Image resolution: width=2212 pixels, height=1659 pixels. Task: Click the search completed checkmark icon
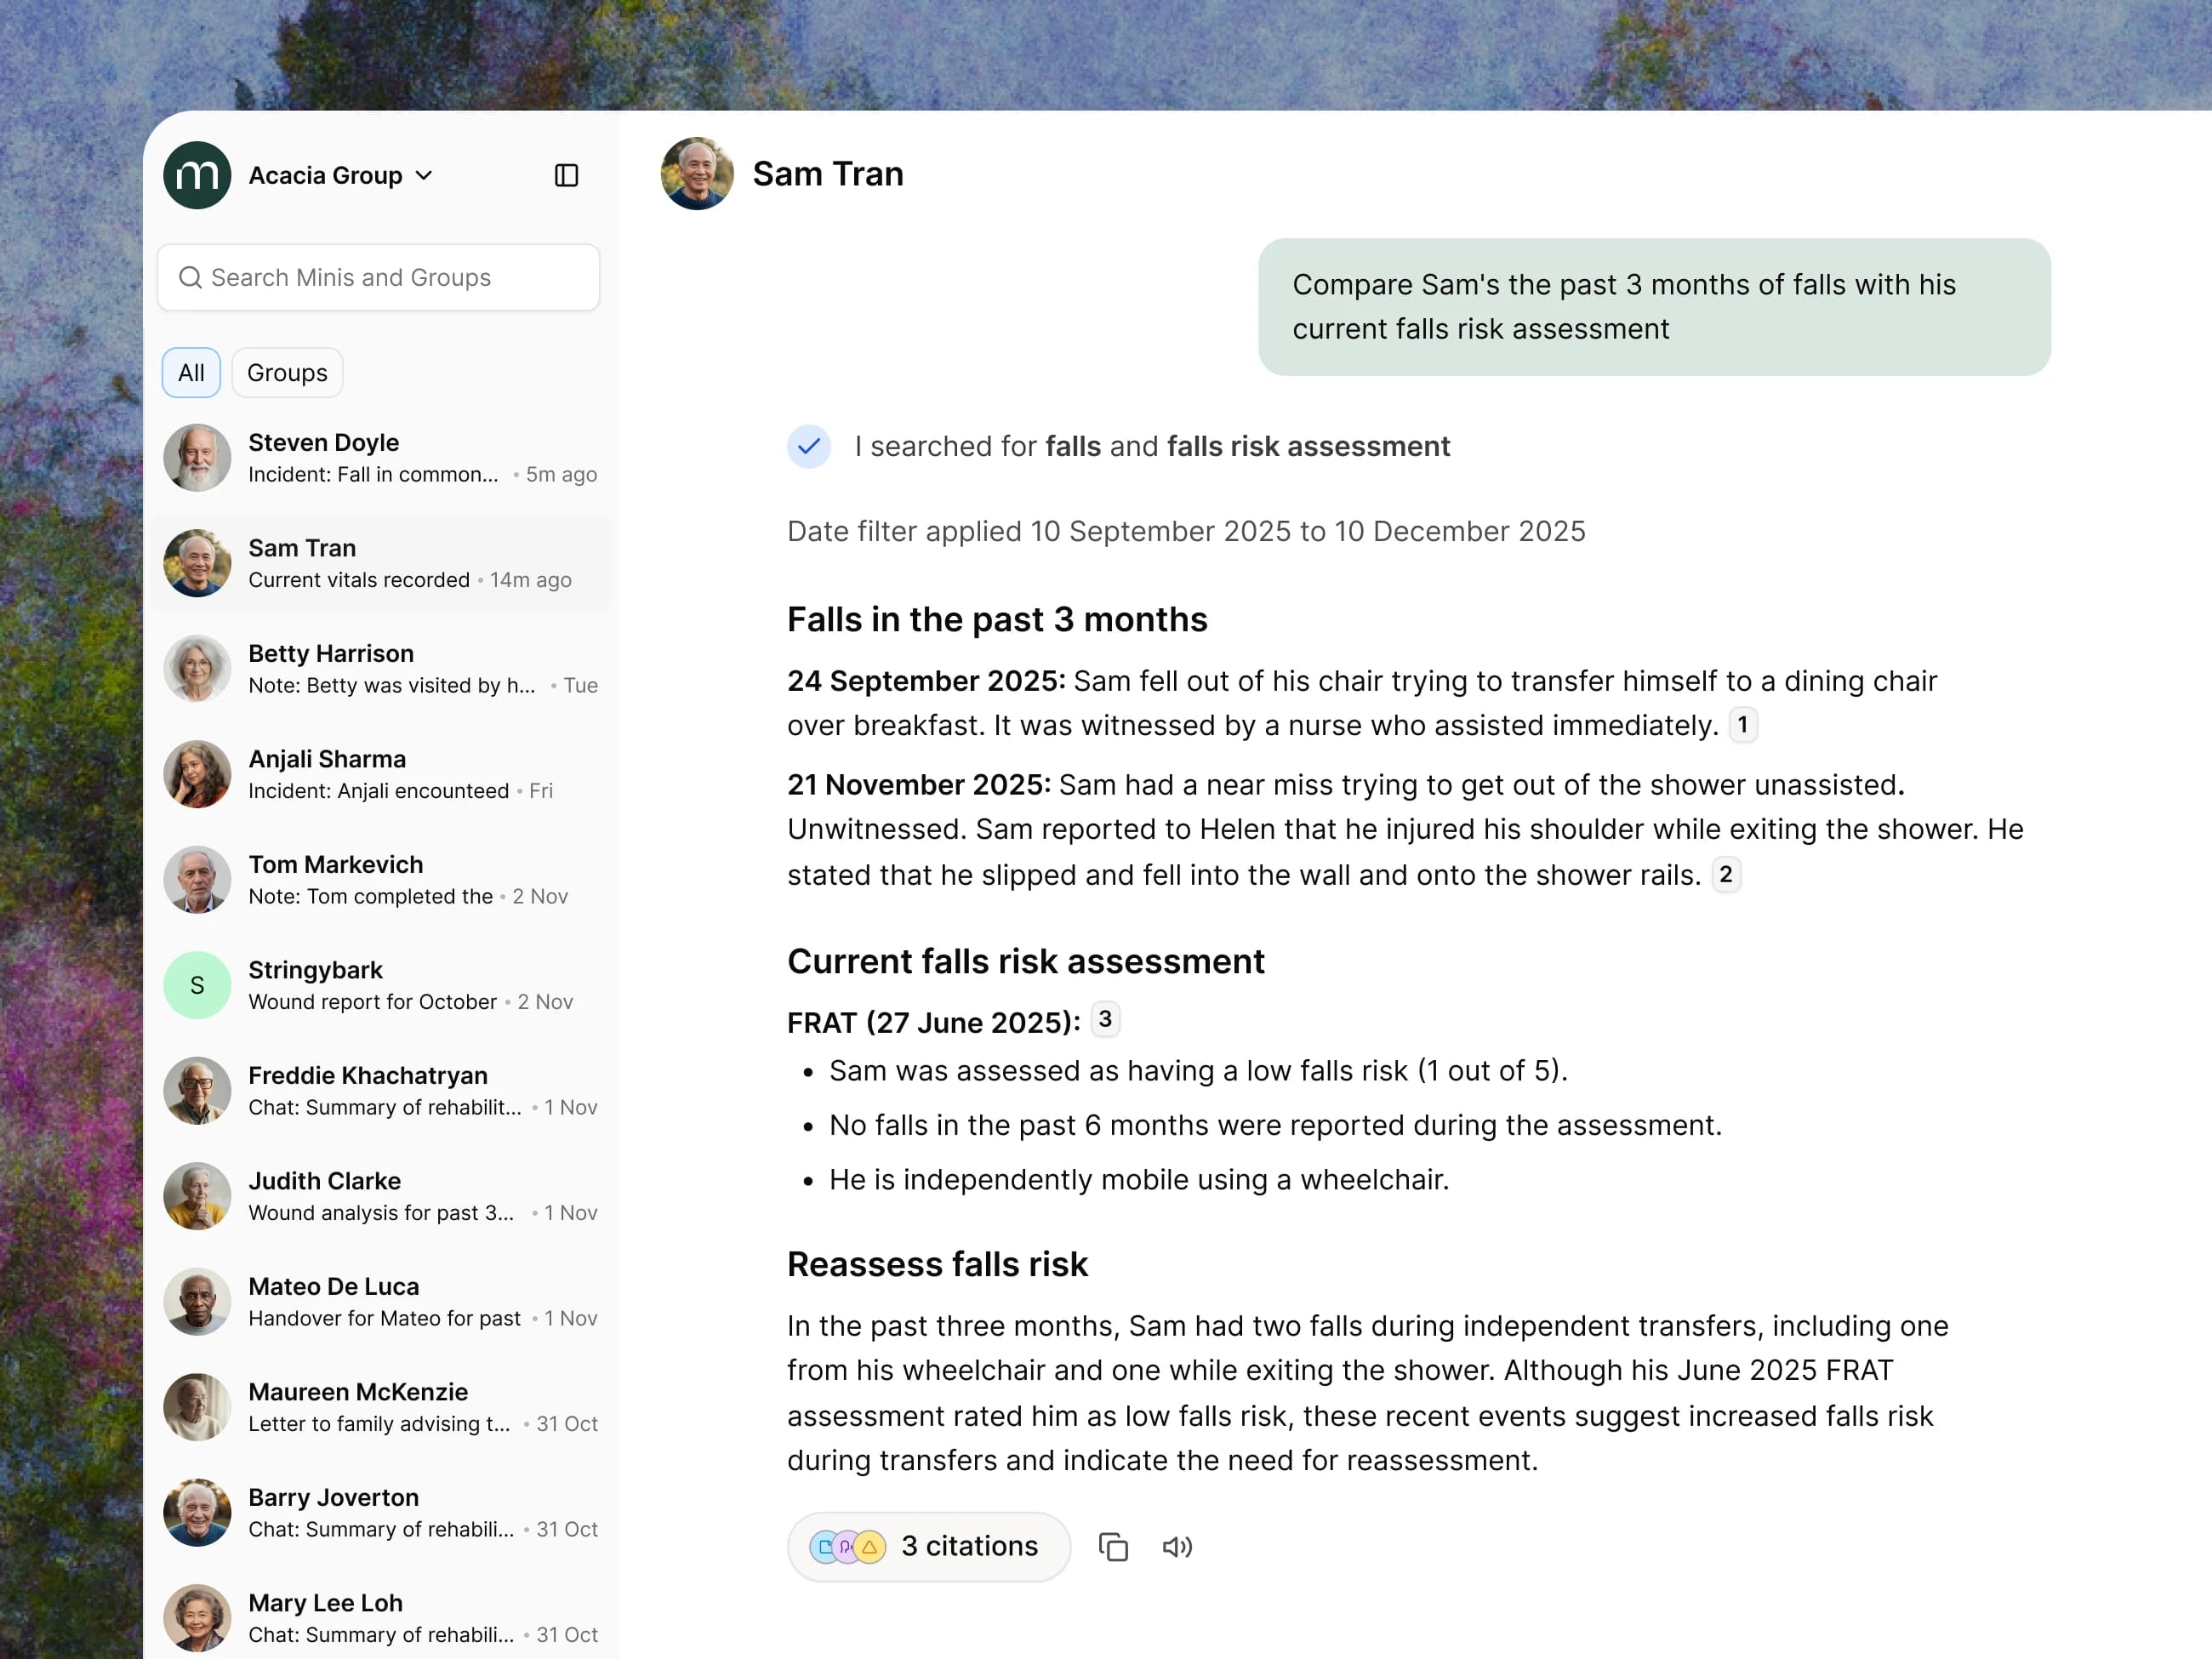coord(809,446)
